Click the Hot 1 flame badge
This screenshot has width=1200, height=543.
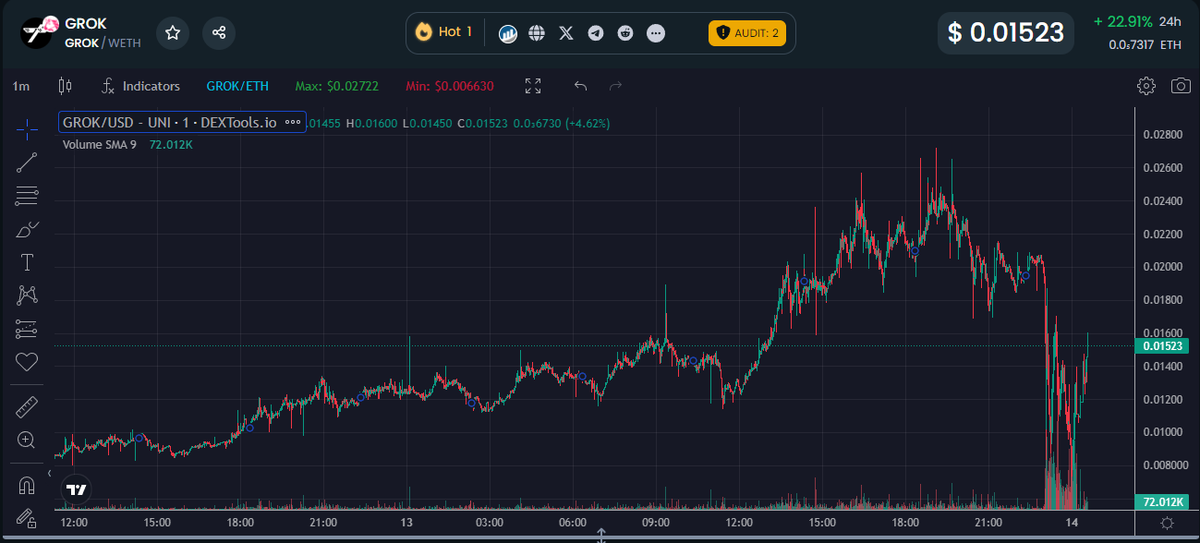point(444,32)
